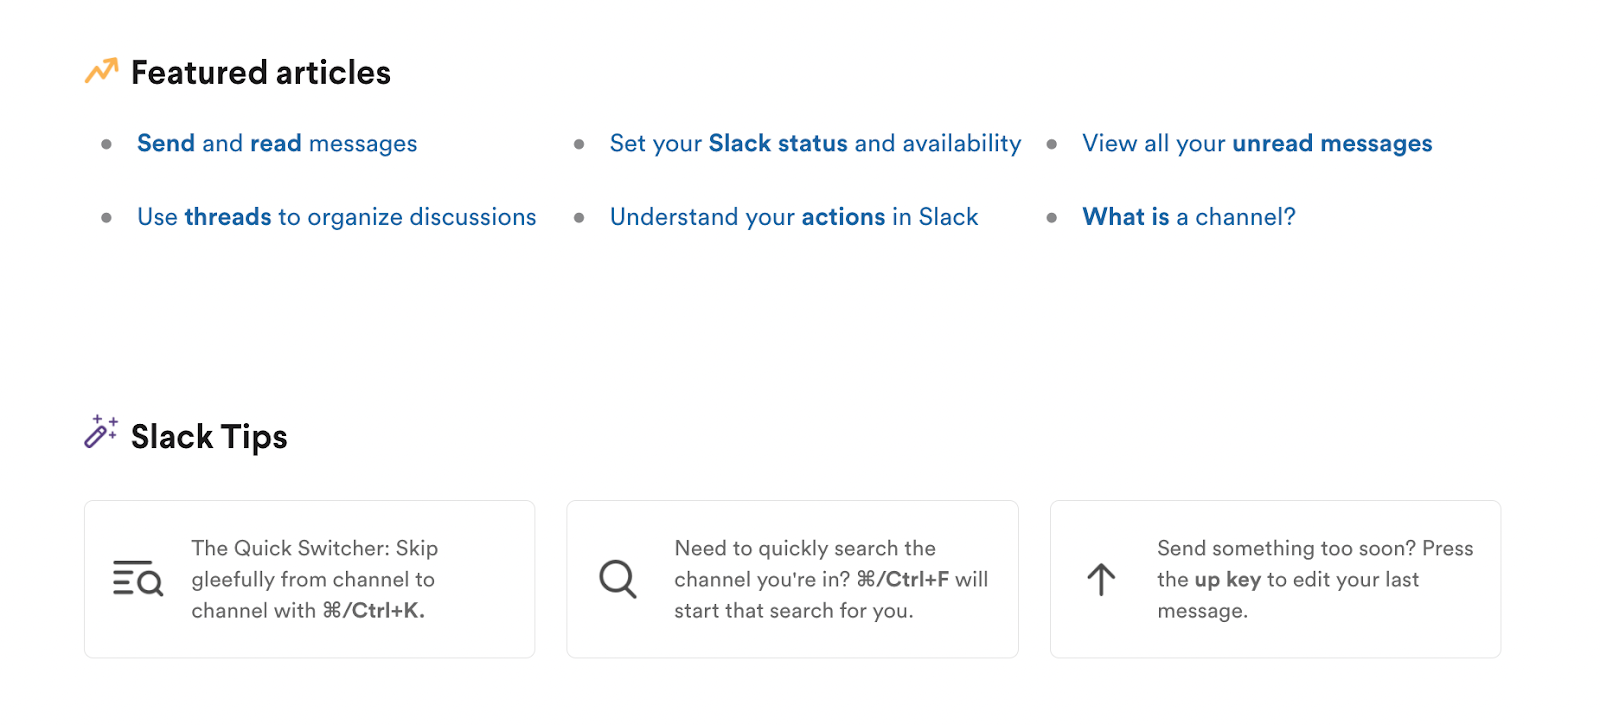Select the 'Send something too soon?' tip text
Screen dimensions: 1600x725
(1315, 579)
